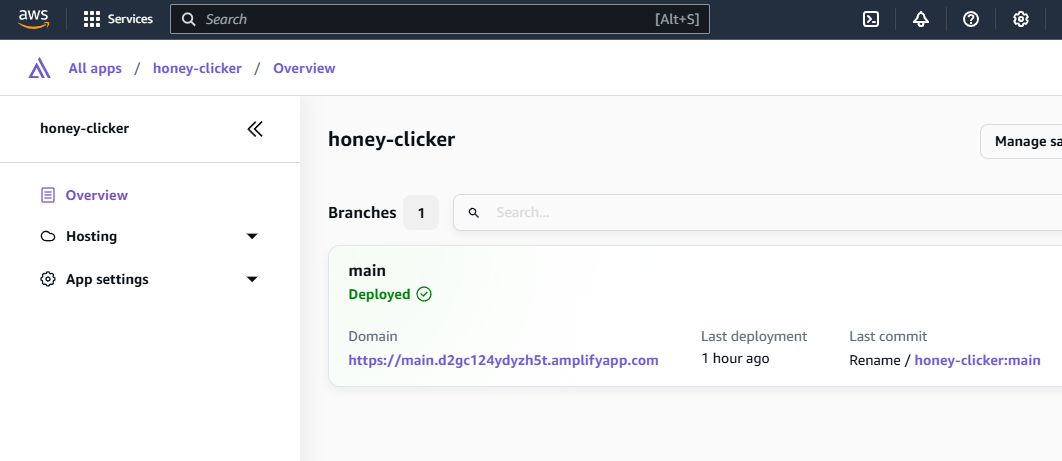Click the App settings gear icon

click(x=47, y=279)
